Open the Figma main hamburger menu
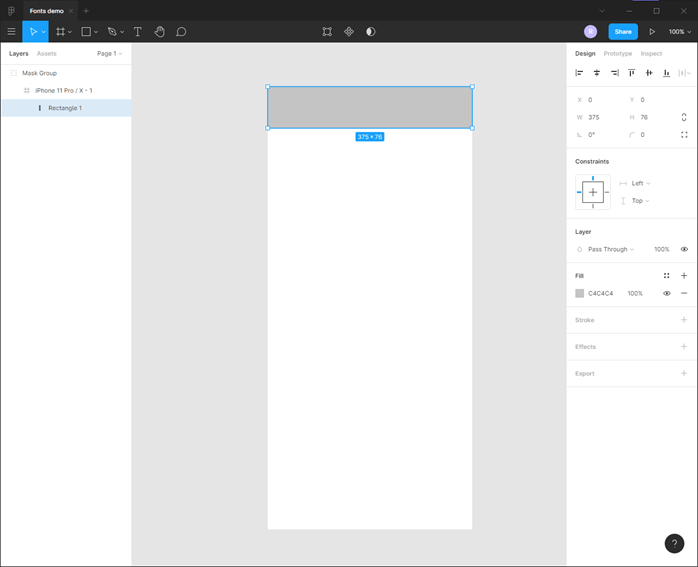The height and width of the screenshot is (567, 698). pos(12,32)
